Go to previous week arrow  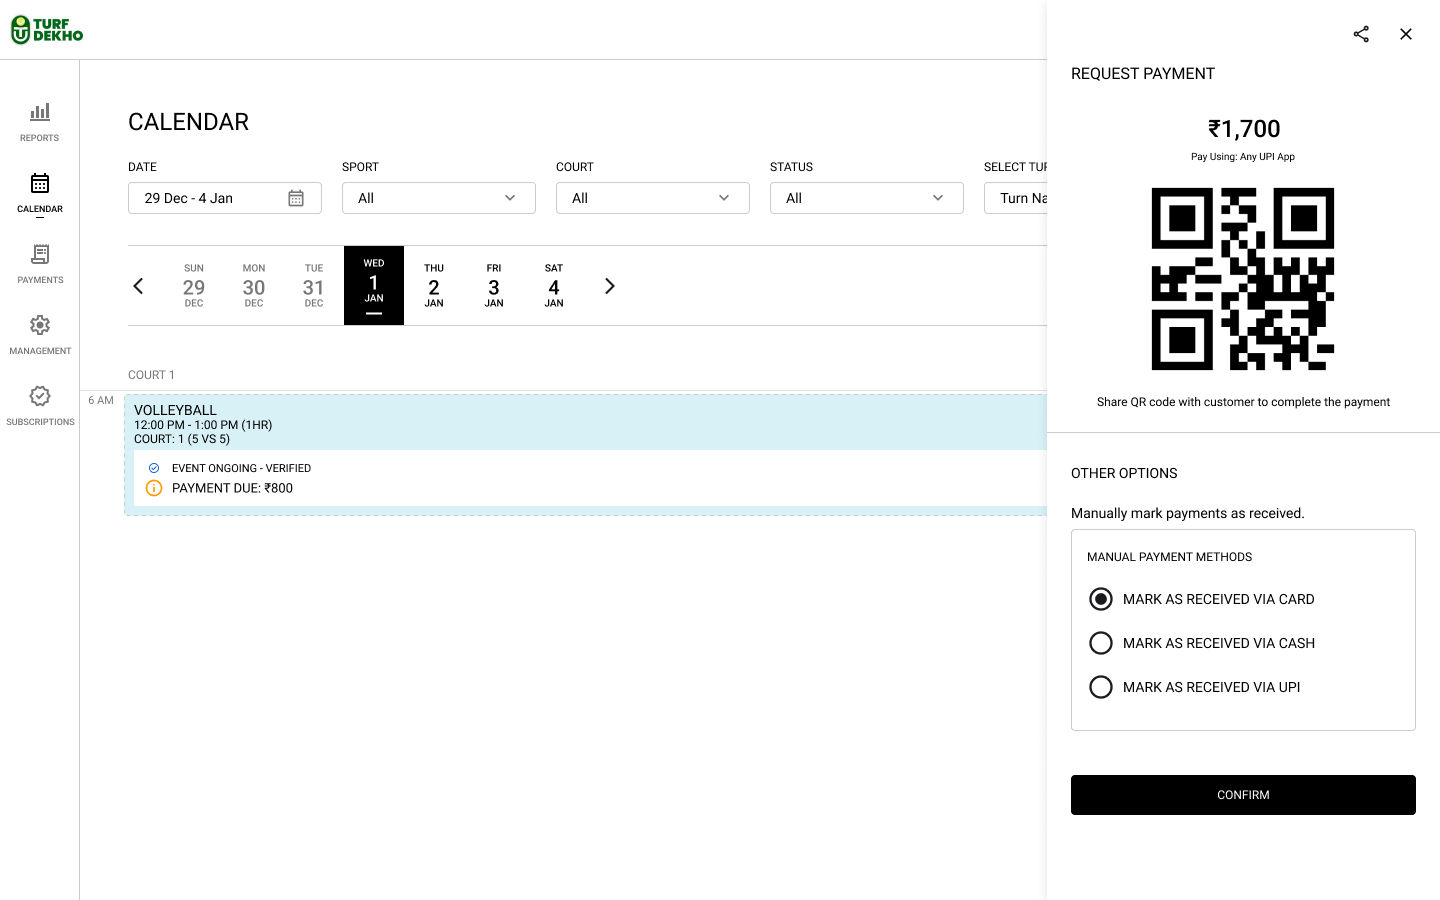pyautogui.click(x=138, y=286)
